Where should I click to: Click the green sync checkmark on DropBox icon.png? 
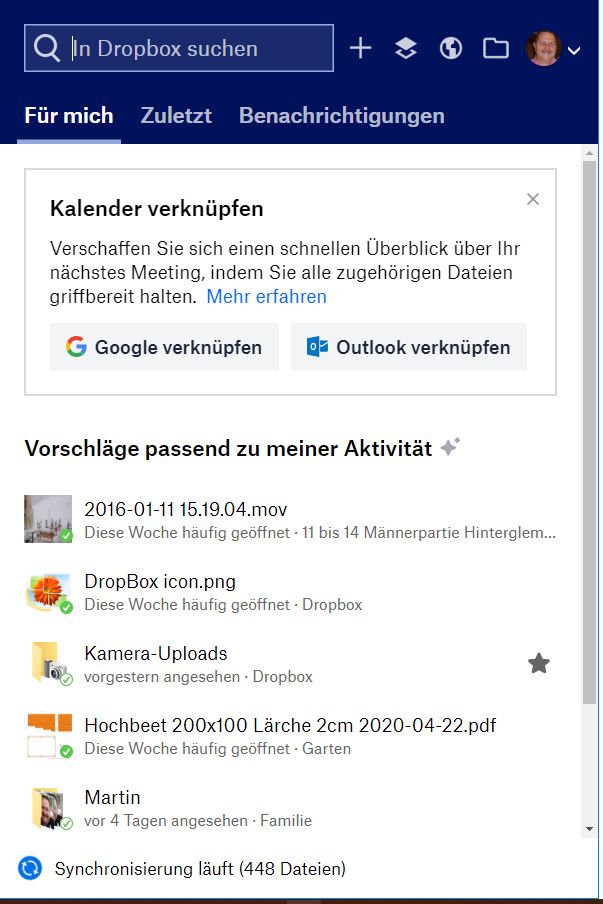(x=67, y=608)
